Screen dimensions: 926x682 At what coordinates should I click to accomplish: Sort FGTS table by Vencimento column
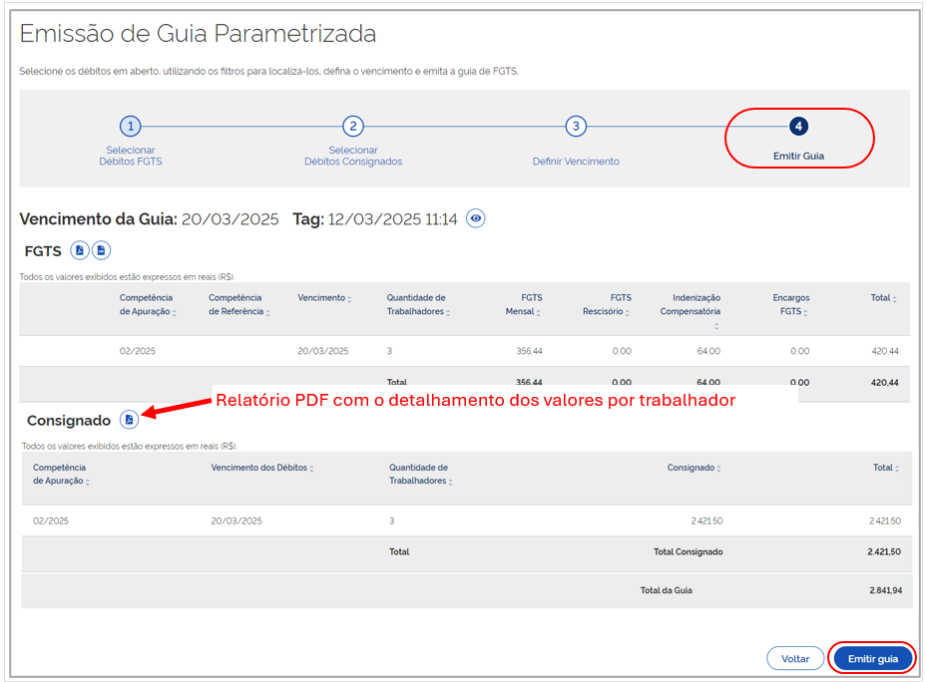pyautogui.click(x=324, y=298)
